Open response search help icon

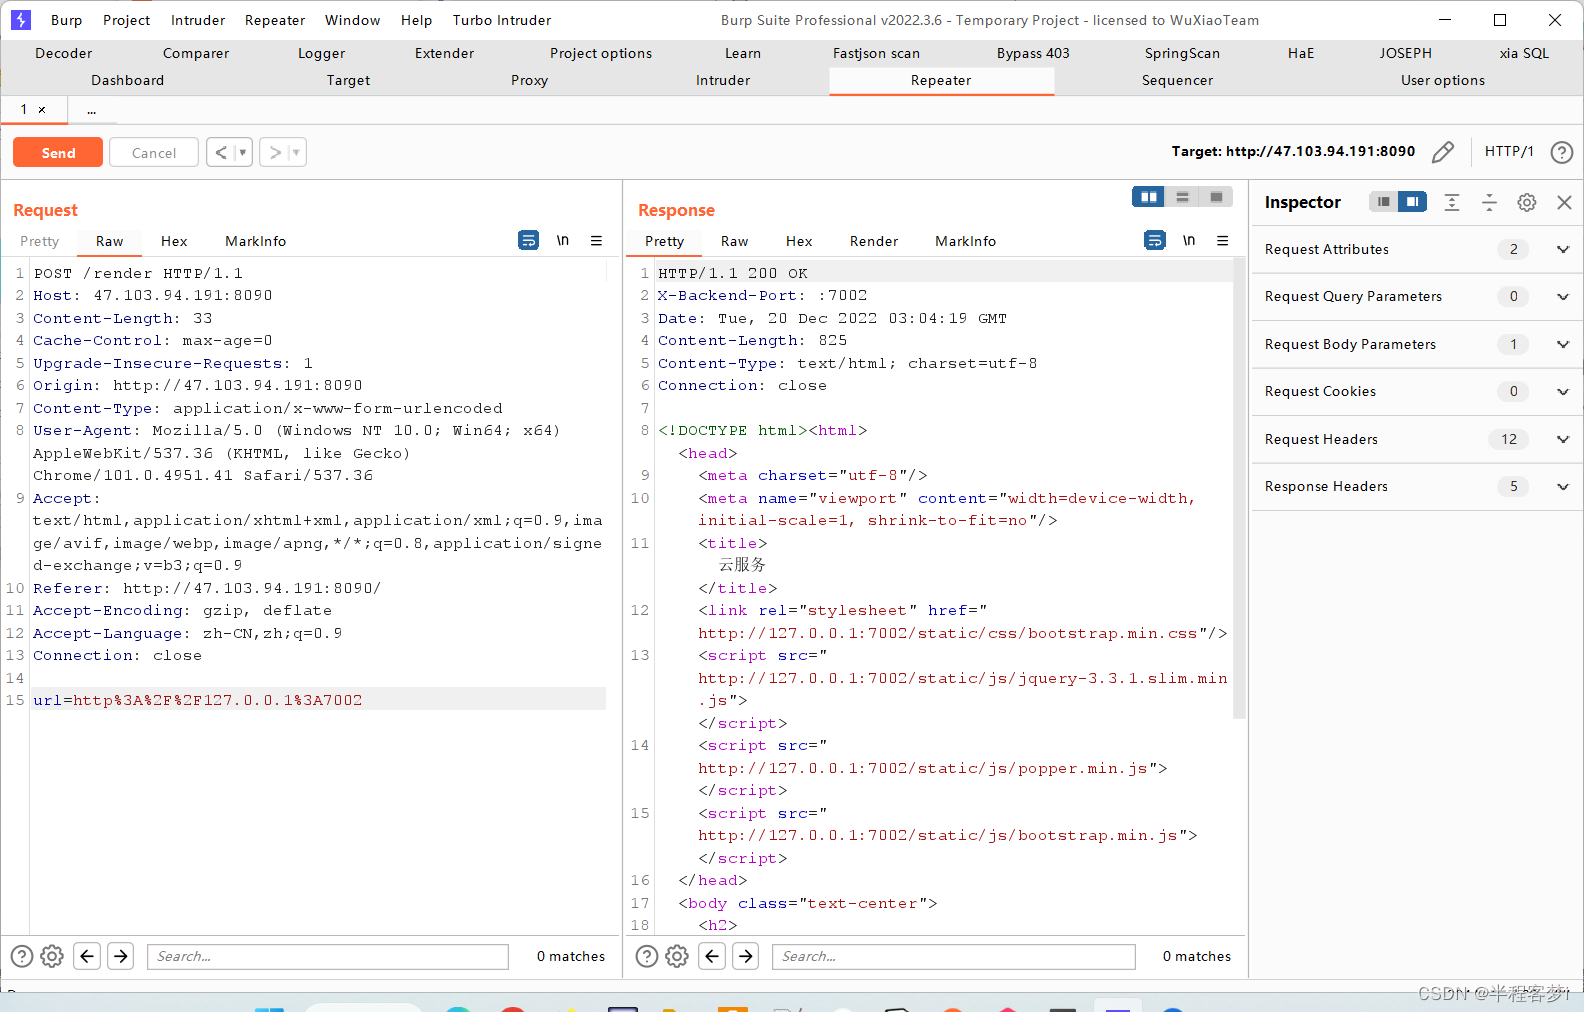click(647, 956)
